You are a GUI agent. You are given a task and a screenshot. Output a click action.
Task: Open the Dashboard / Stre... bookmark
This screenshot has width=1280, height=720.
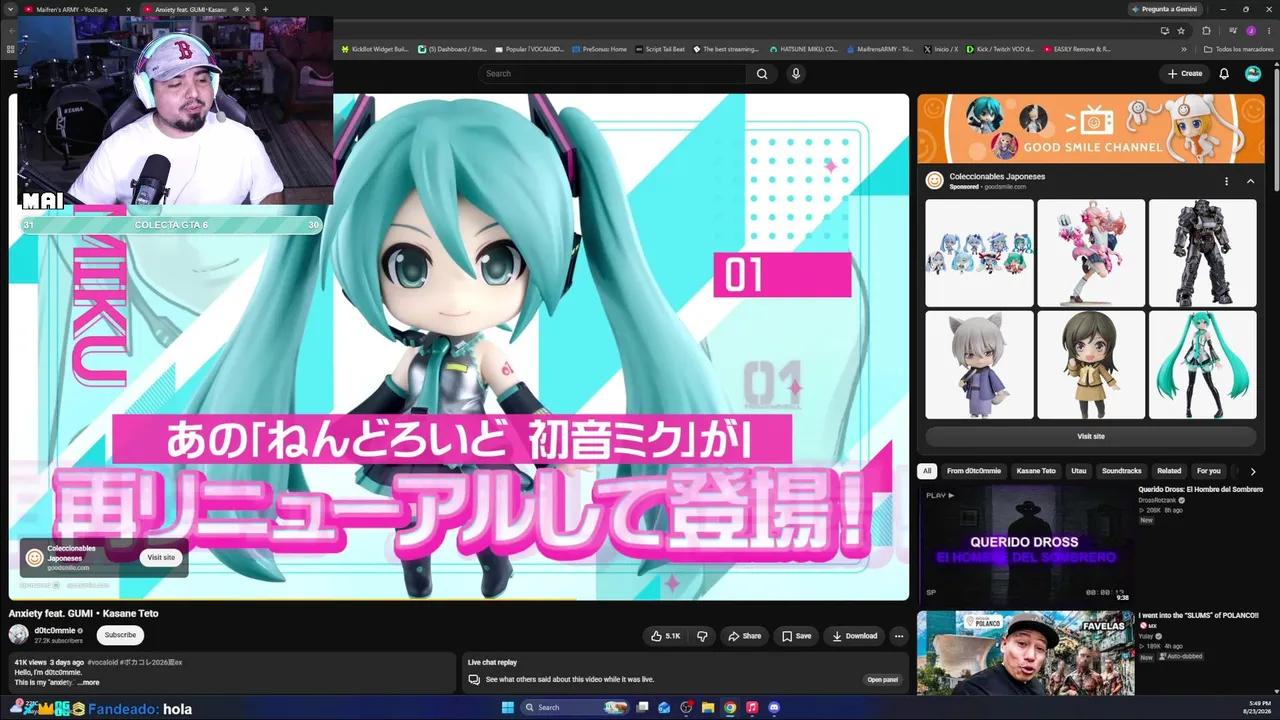(x=452, y=49)
